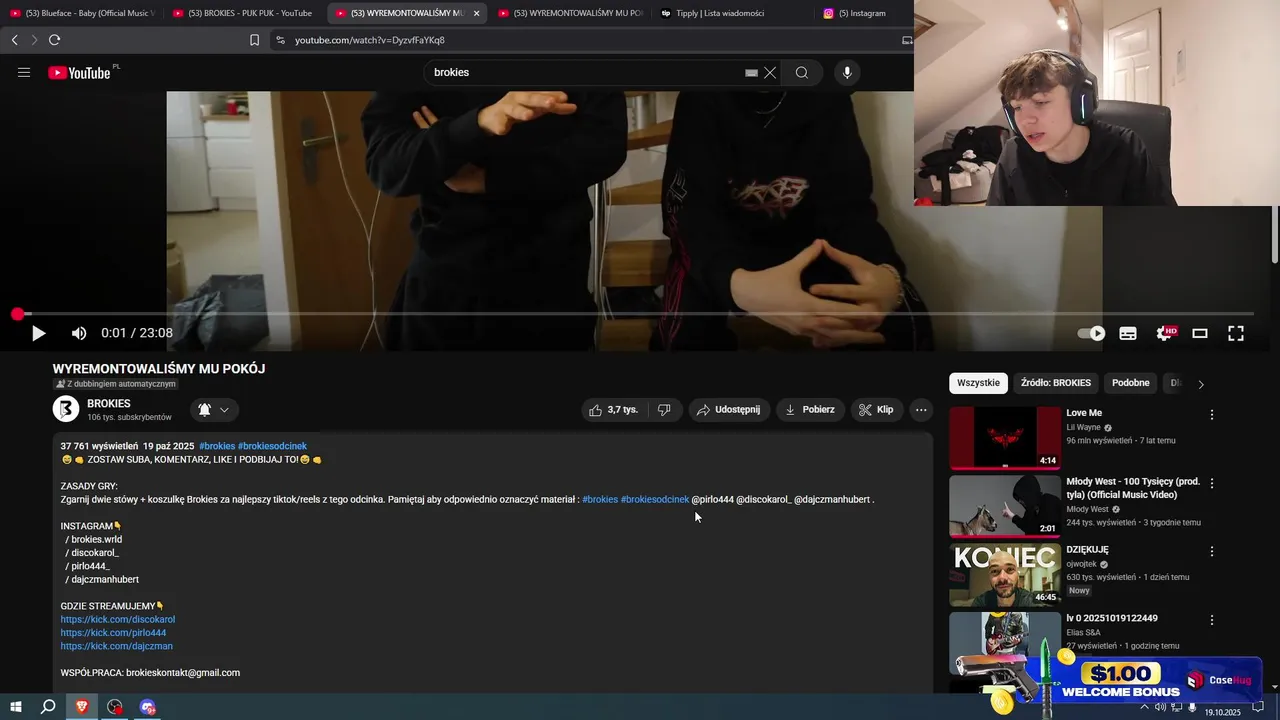Select the Źródło: BROKIES filter chip

point(1056,383)
